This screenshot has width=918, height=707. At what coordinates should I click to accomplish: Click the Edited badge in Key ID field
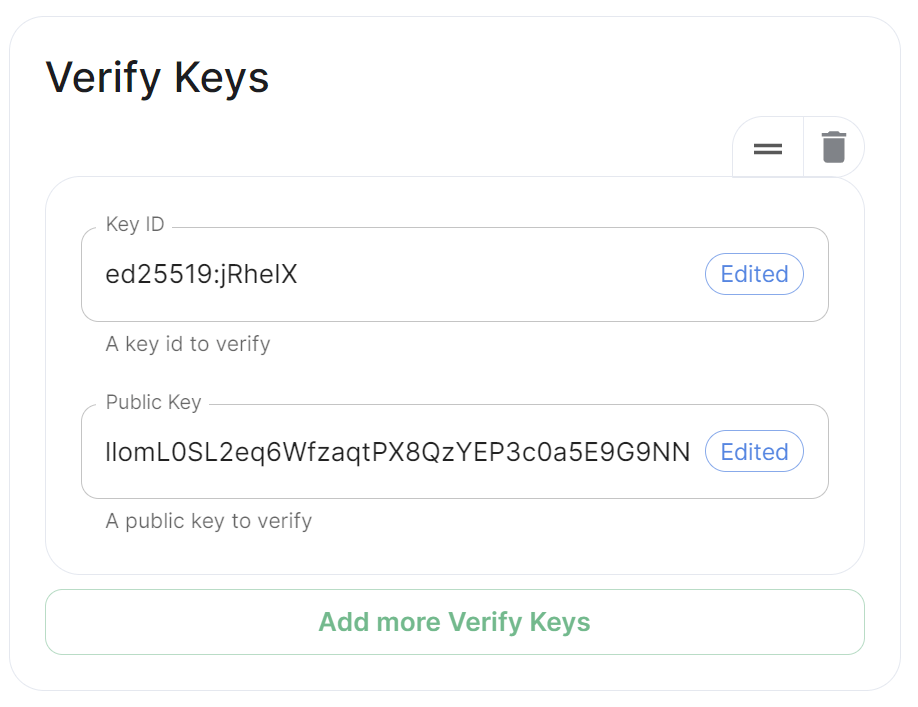click(x=754, y=274)
